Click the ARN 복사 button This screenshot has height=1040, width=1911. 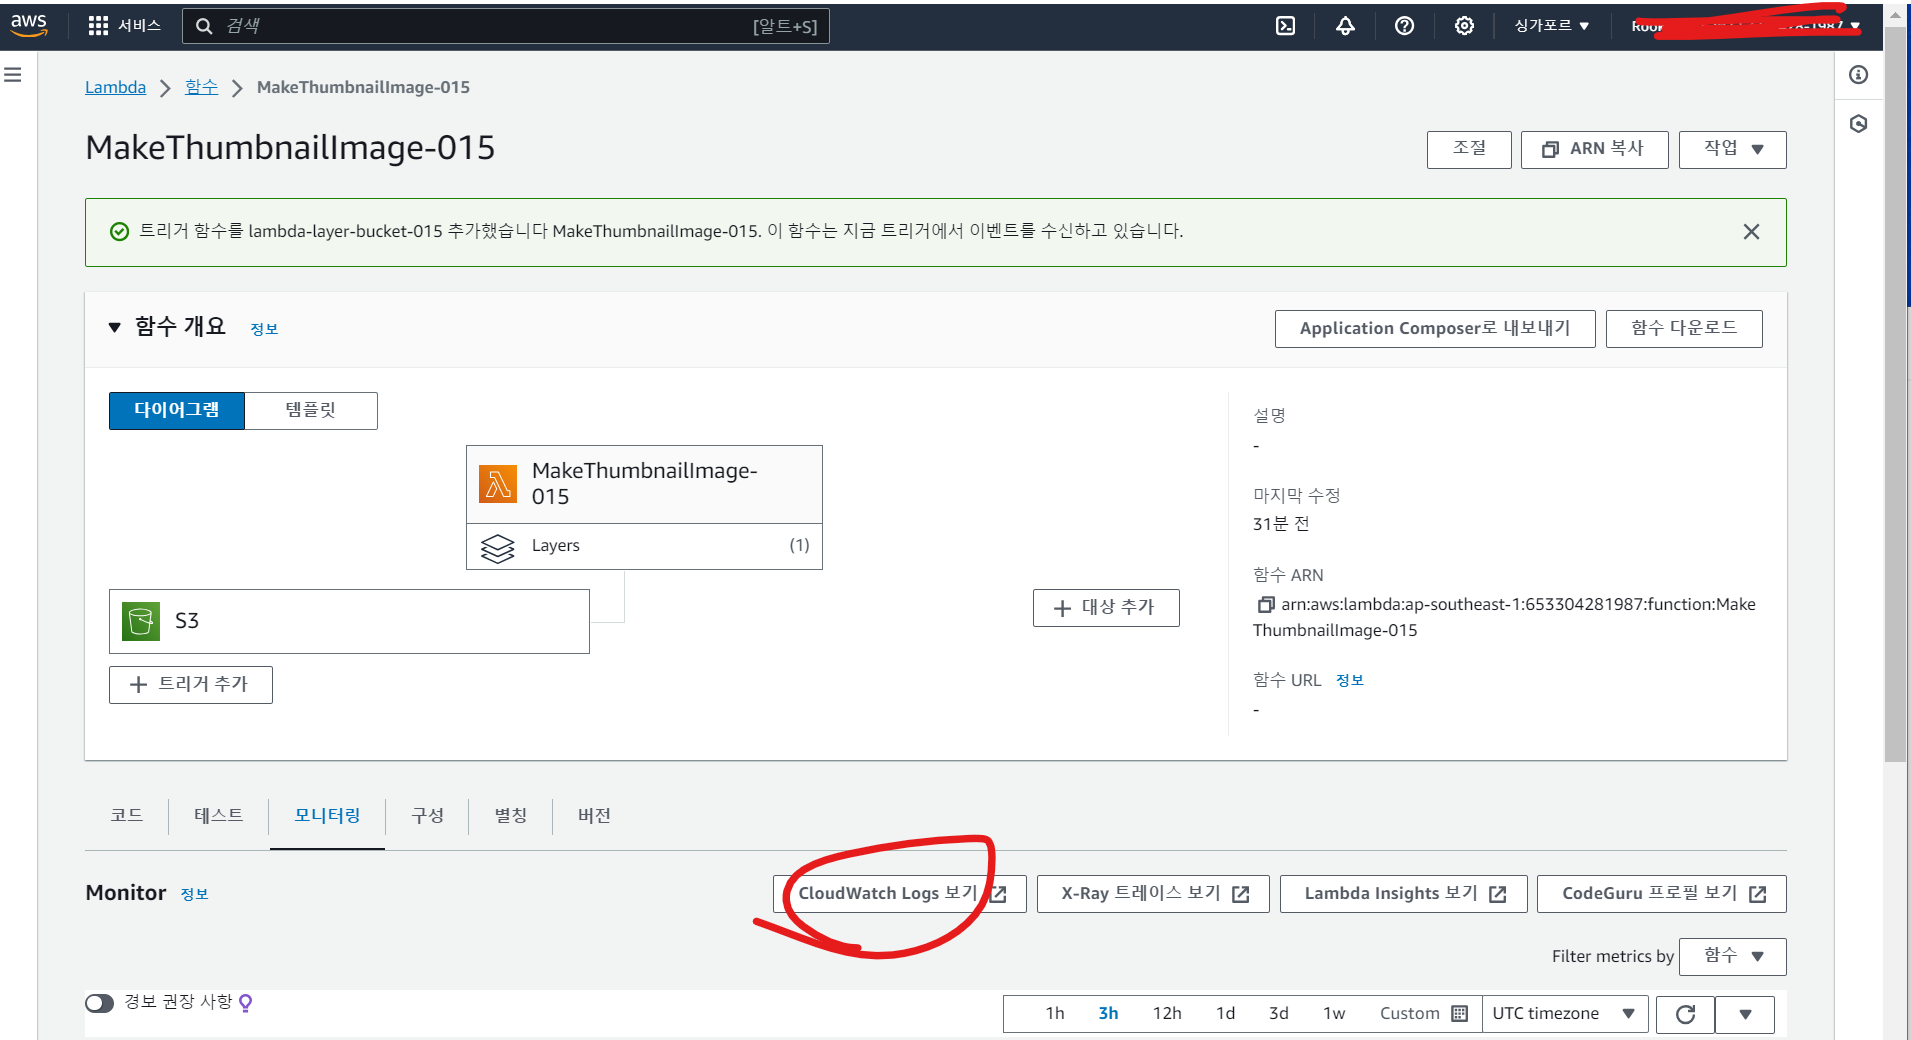tap(1595, 150)
